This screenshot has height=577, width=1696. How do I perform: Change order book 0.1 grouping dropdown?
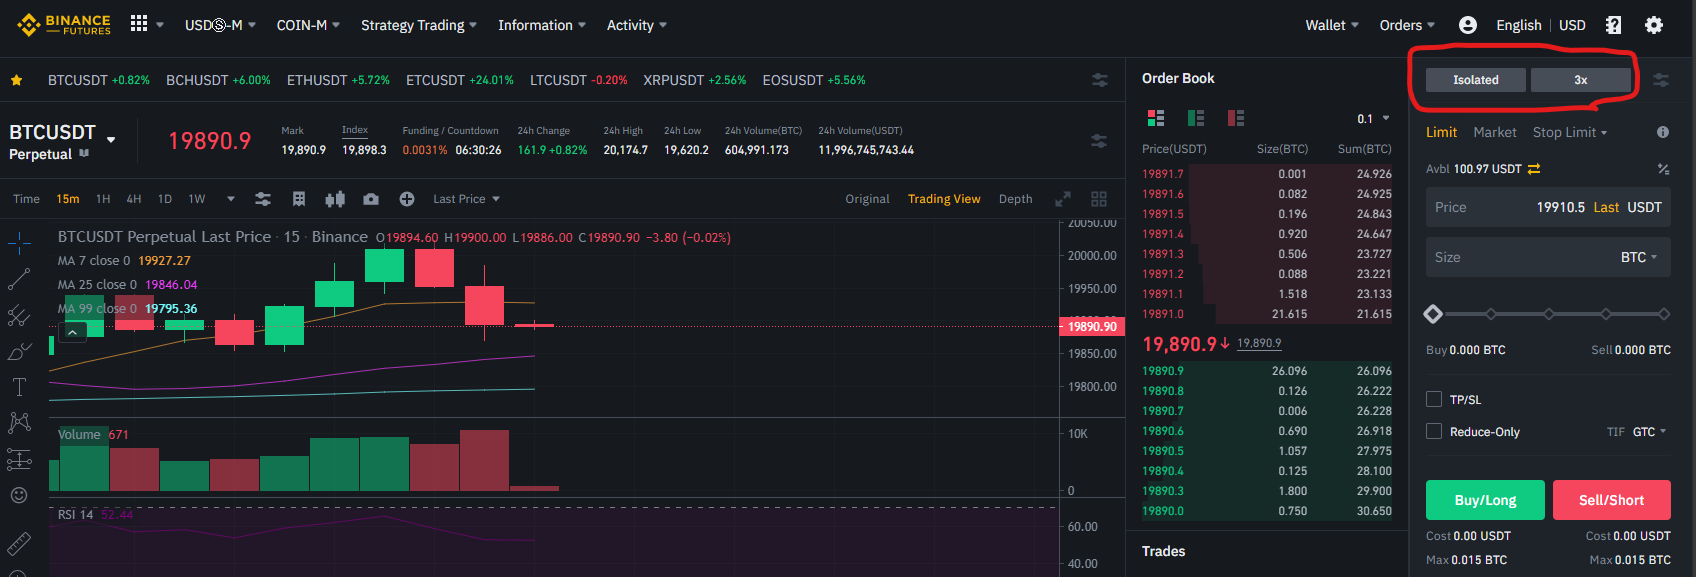coord(1373,119)
